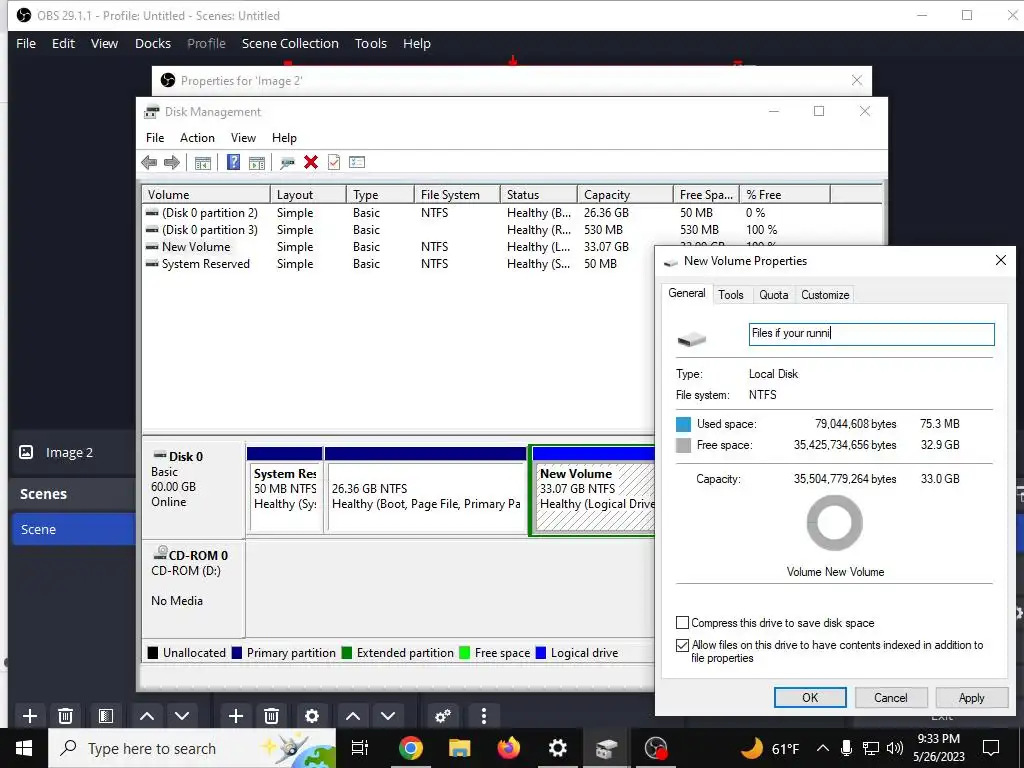The width and height of the screenshot is (1024, 768).
Task: Move source down with arrow icon
Action: 388,716
